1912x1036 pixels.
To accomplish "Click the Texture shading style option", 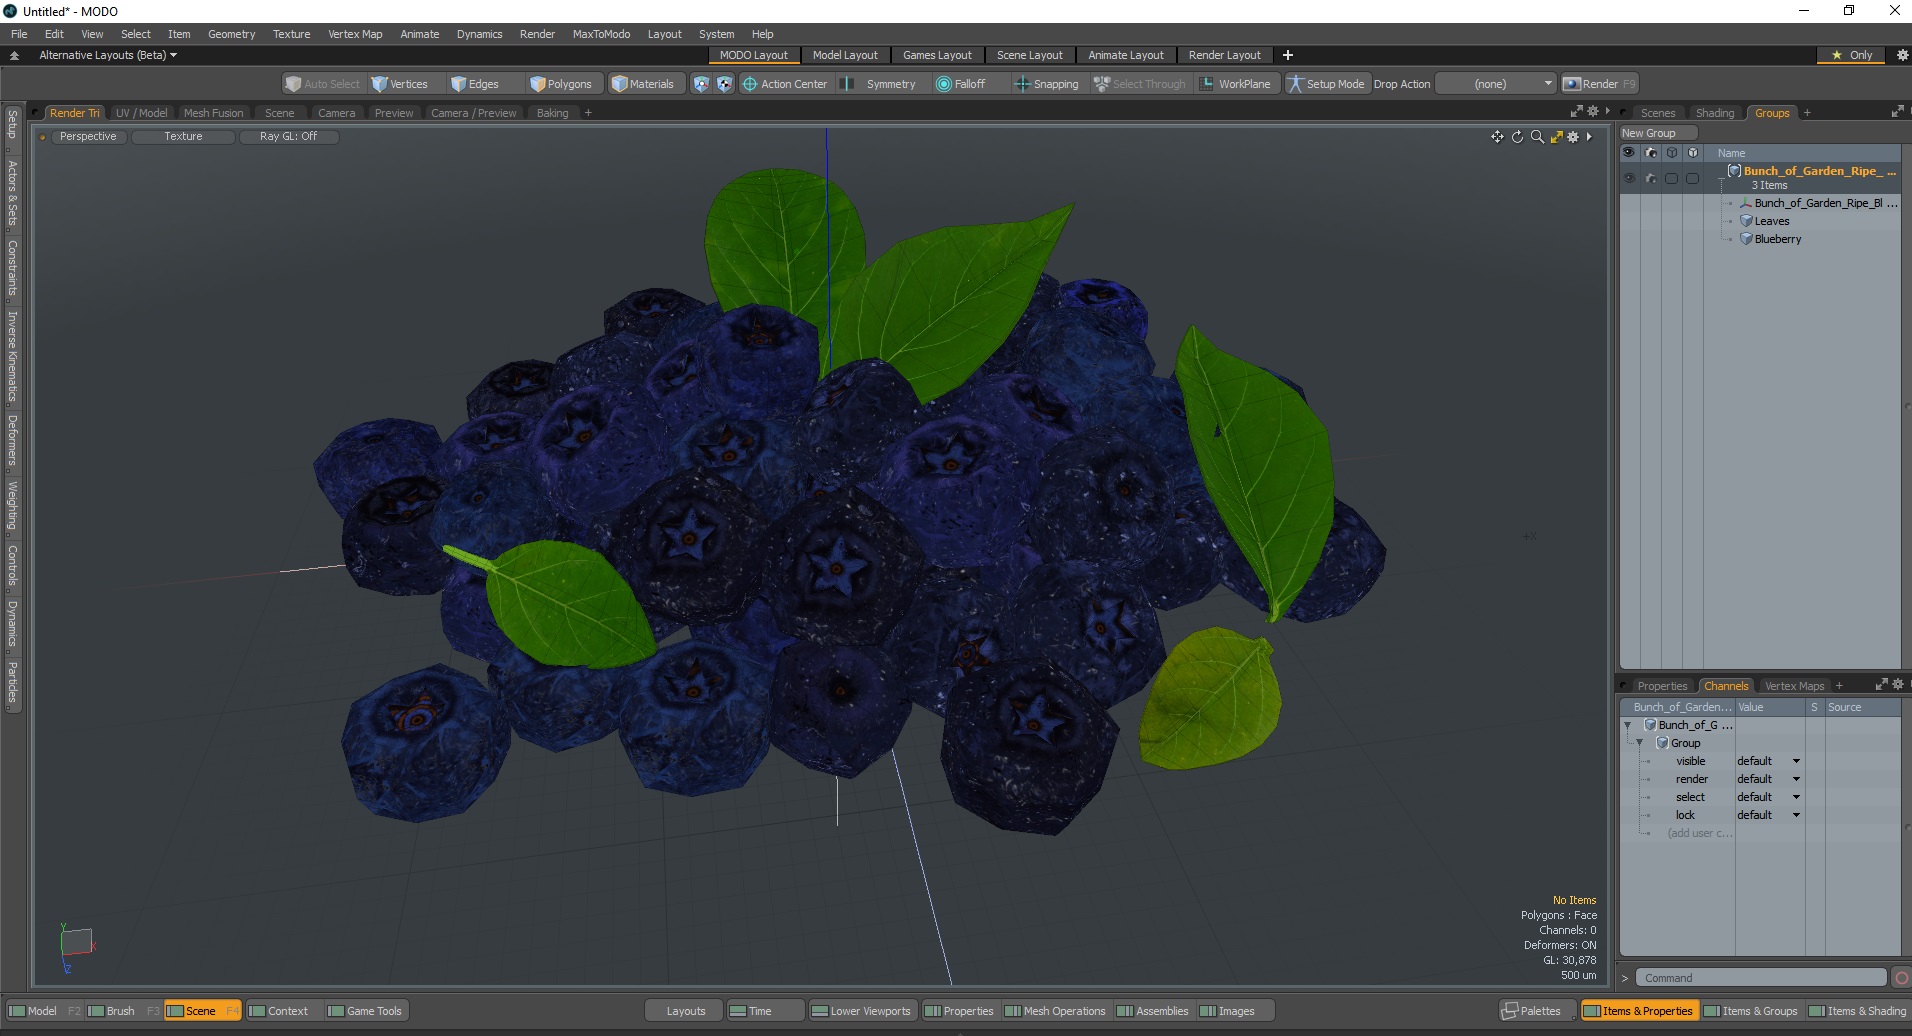I will pyautogui.click(x=183, y=136).
